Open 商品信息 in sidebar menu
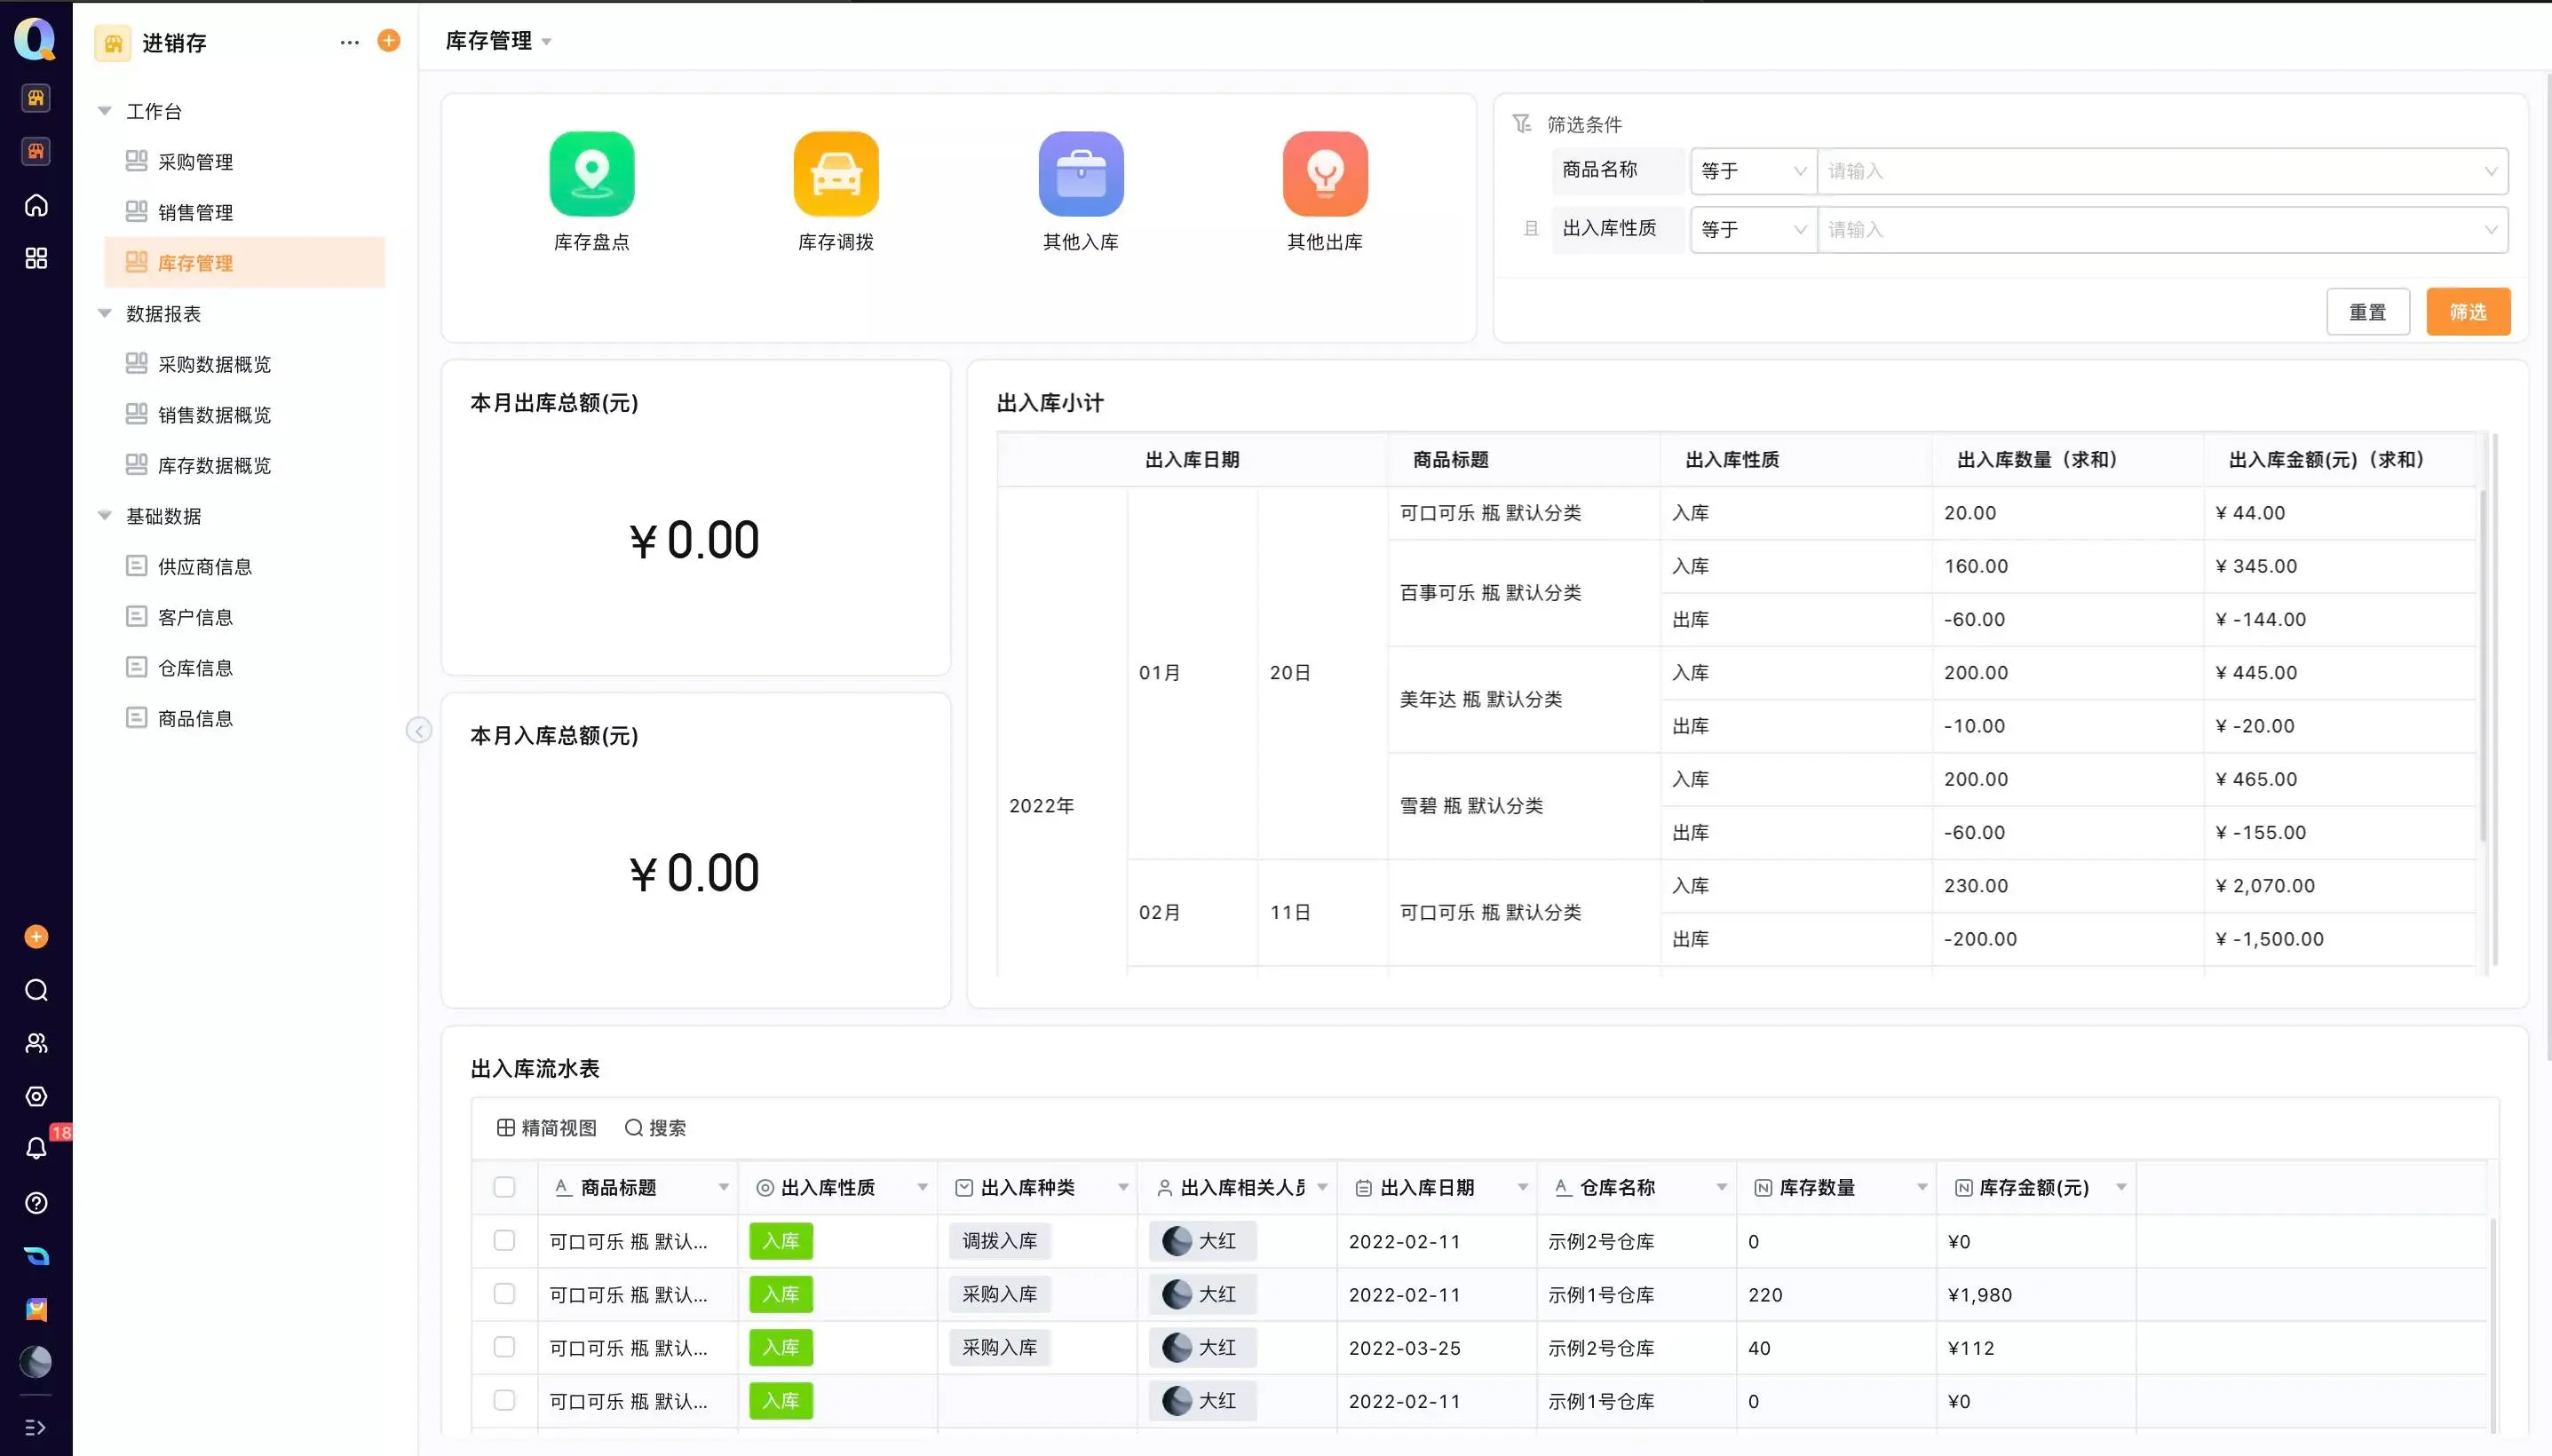 click(x=195, y=718)
